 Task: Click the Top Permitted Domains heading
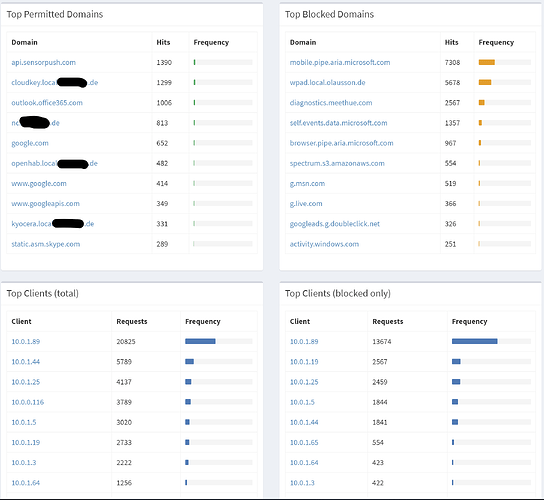(55, 14)
